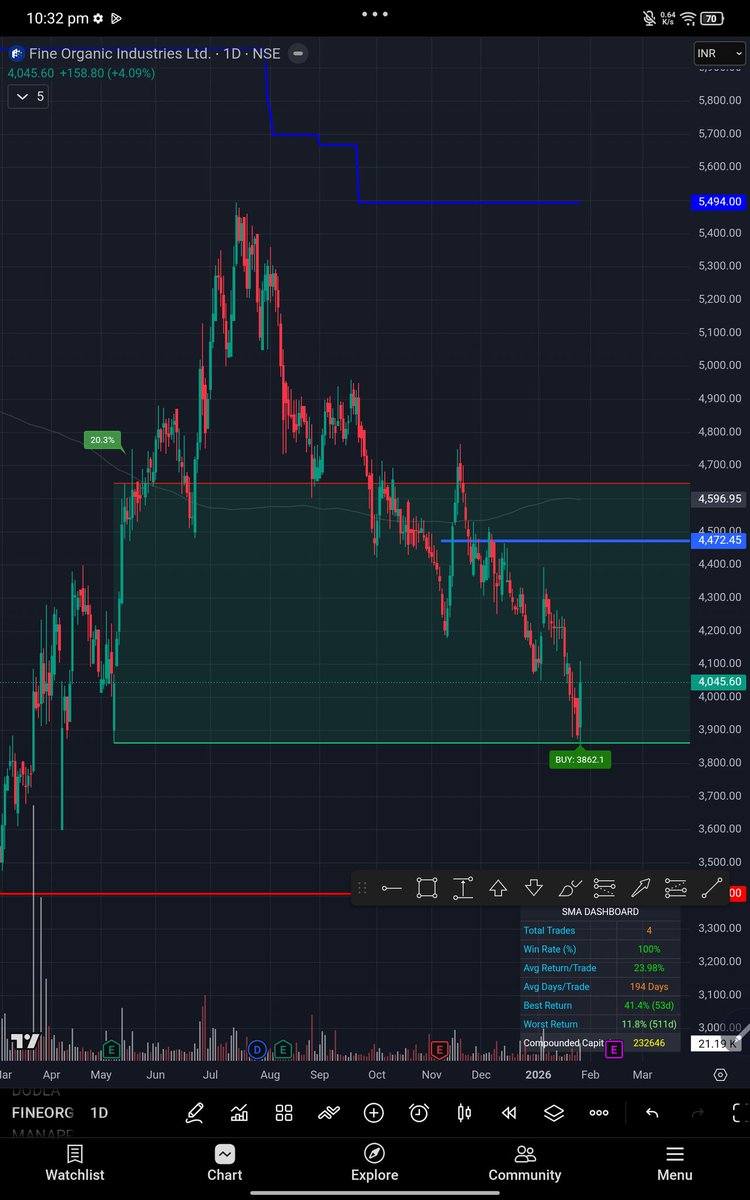The height and width of the screenshot is (1200, 750).
Task: Undo the last action
Action: point(652,1112)
